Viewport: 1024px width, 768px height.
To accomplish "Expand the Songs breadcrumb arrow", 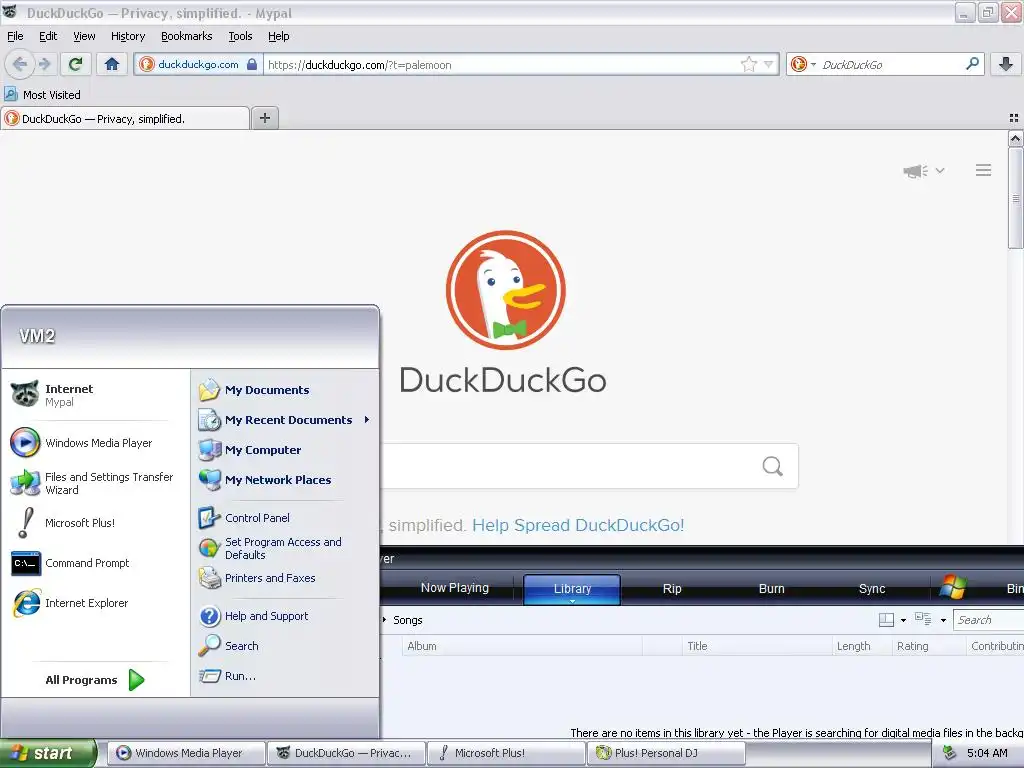I will click(384, 620).
